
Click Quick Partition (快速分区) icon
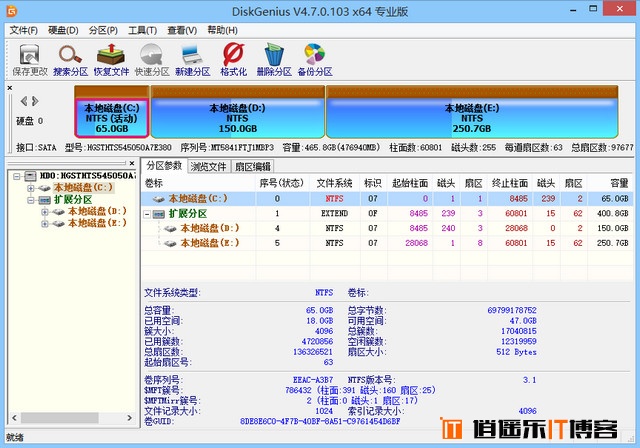click(152, 60)
